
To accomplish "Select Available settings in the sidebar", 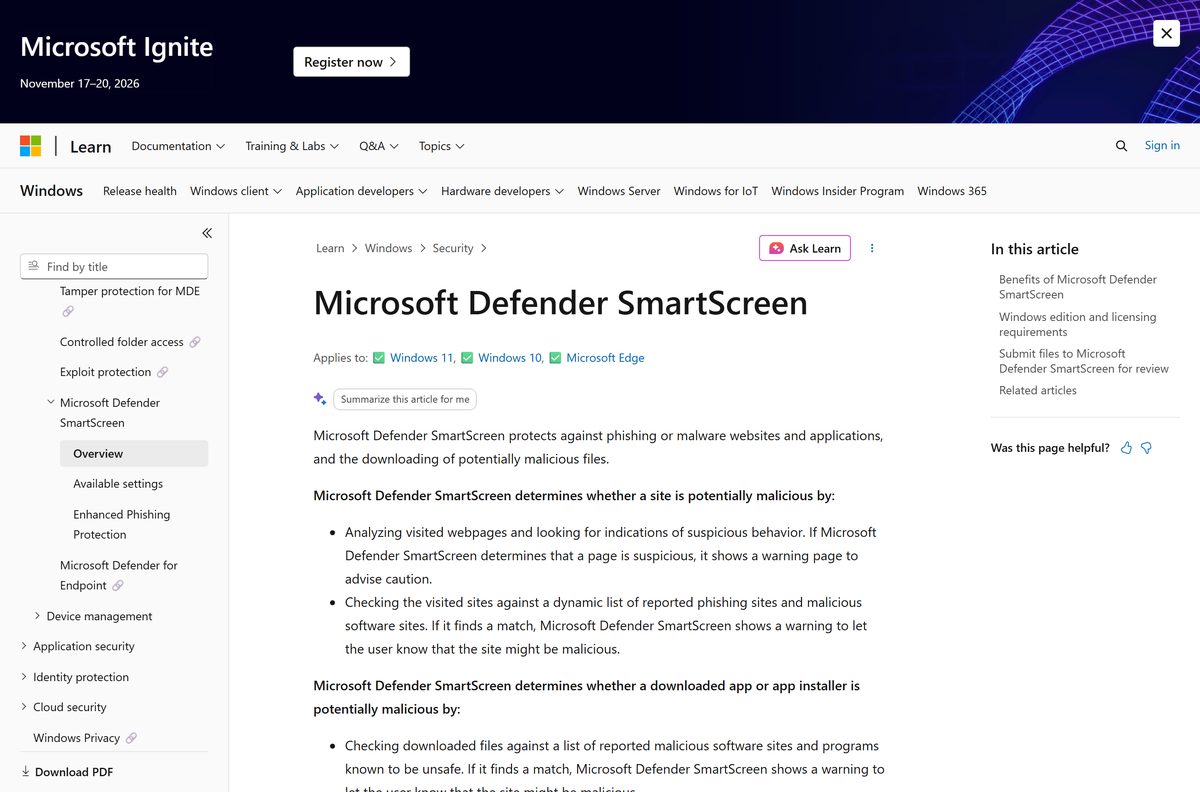I will click(118, 484).
